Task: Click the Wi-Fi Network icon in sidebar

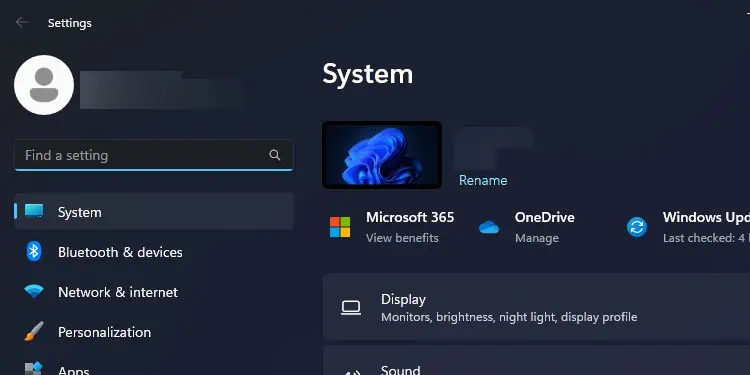Action: pyautogui.click(x=34, y=291)
